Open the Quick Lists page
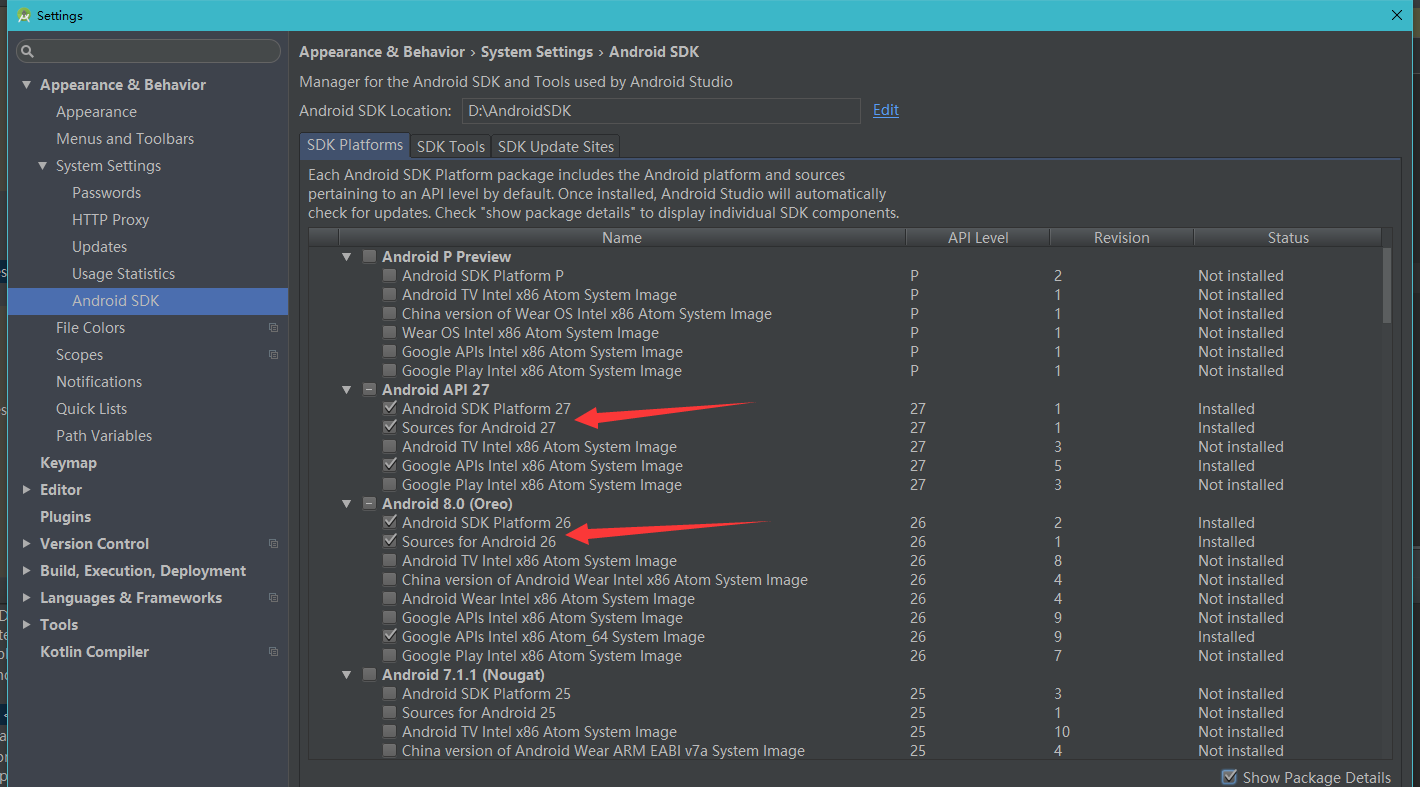The height and width of the screenshot is (787, 1420). [x=91, y=409]
